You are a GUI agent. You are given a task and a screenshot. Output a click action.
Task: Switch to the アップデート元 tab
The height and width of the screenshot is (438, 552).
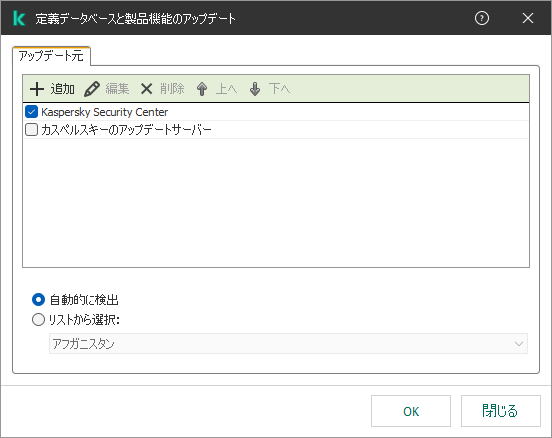(x=51, y=56)
